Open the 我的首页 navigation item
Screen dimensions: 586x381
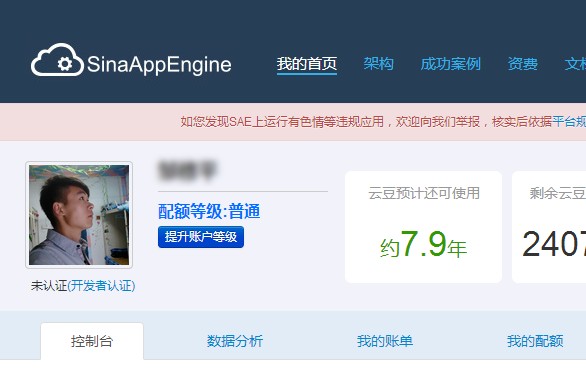307,64
